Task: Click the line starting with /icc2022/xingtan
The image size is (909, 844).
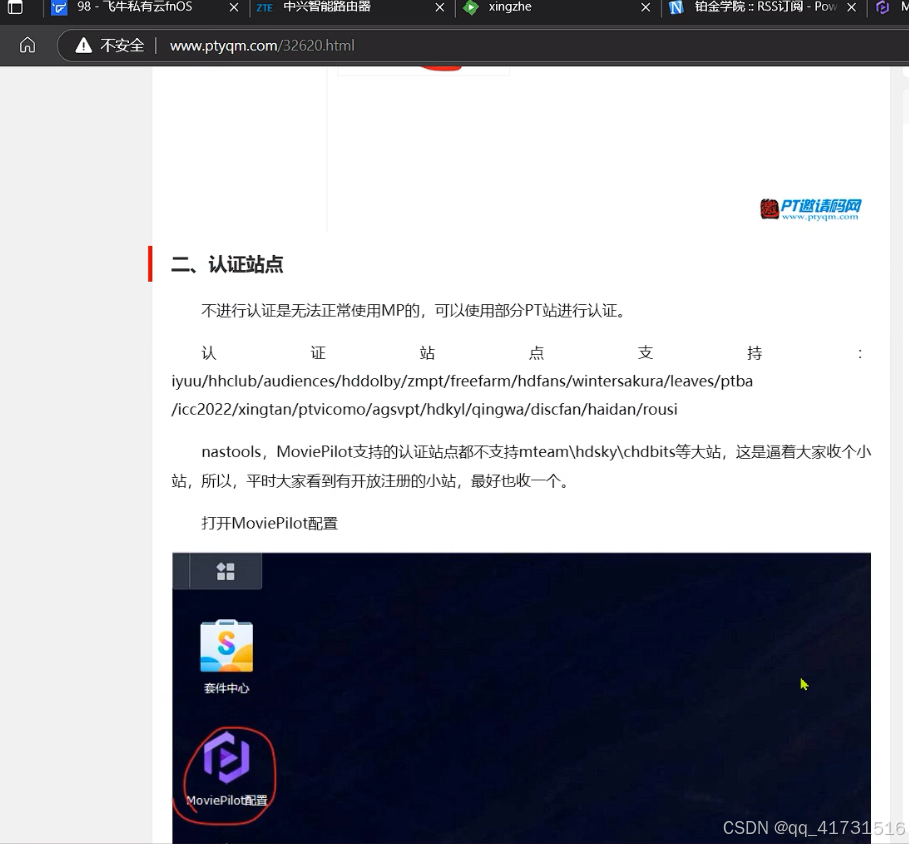Action: click(x=424, y=409)
